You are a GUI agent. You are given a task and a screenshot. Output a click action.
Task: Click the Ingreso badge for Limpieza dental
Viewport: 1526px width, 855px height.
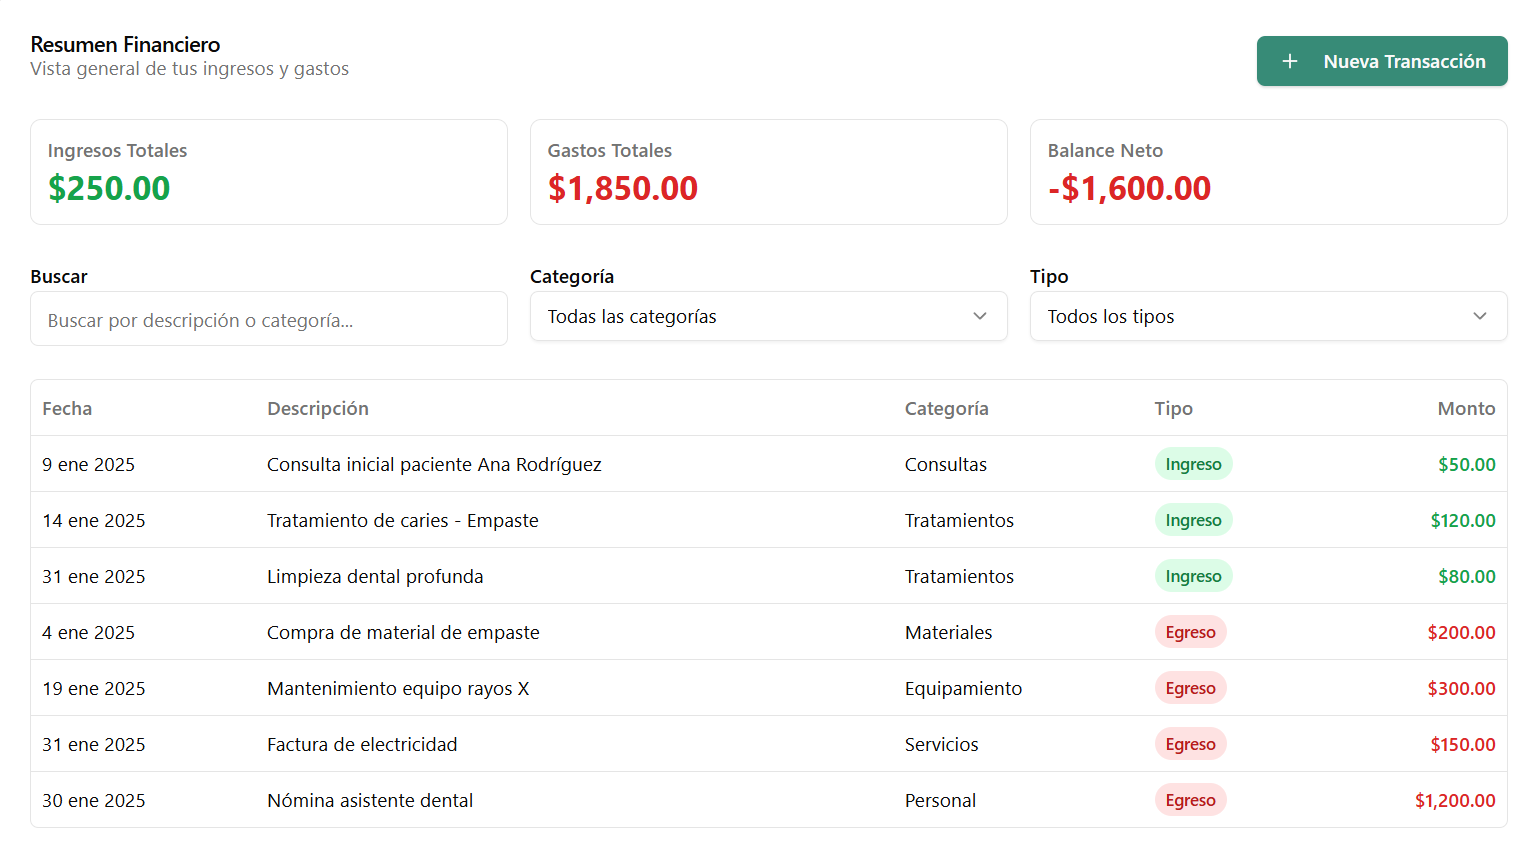pyautogui.click(x=1193, y=576)
